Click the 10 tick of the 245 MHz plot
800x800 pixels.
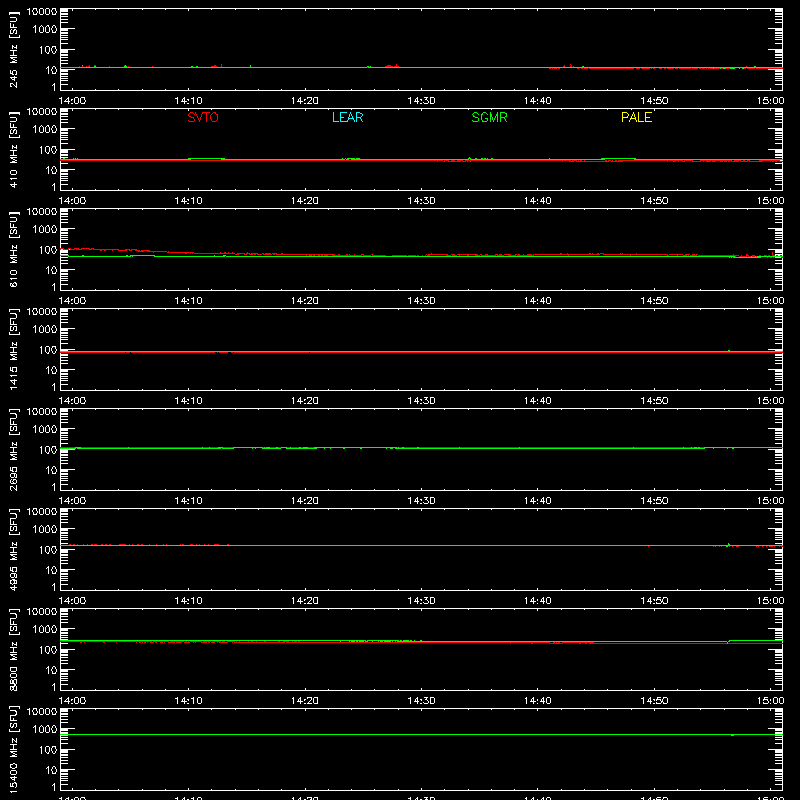(x=51, y=70)
